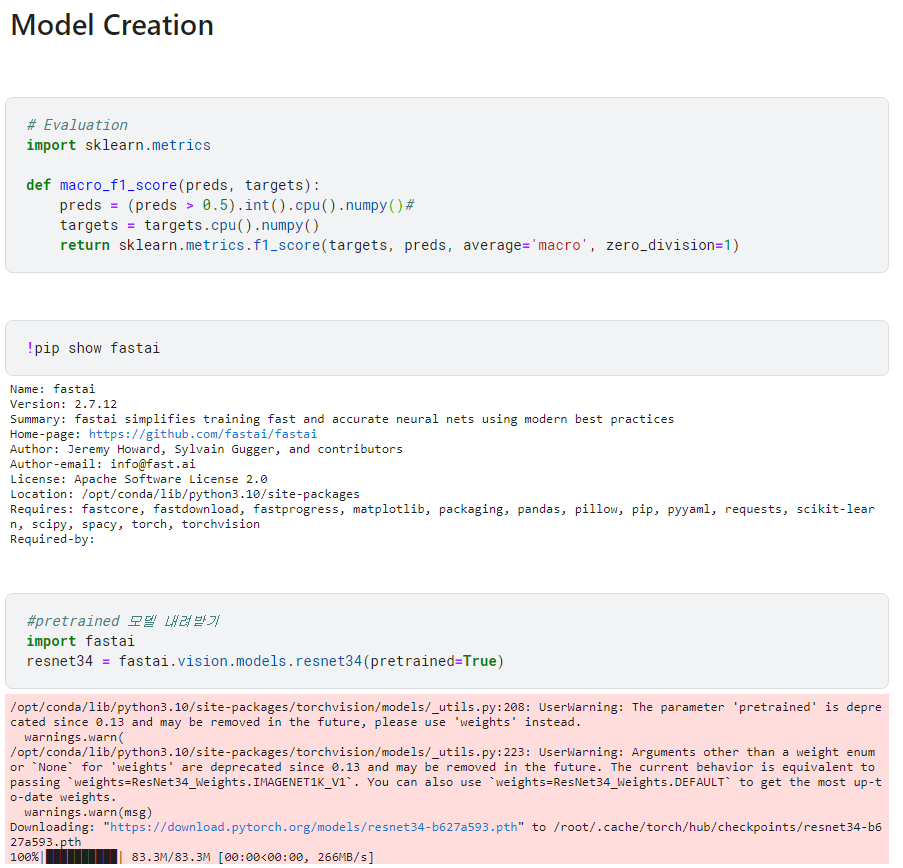The height and width of the screenshot is (868, 903).
Task: Click the 'targets = targets.cpu().numpy()' line
Action: coord(189,225)
